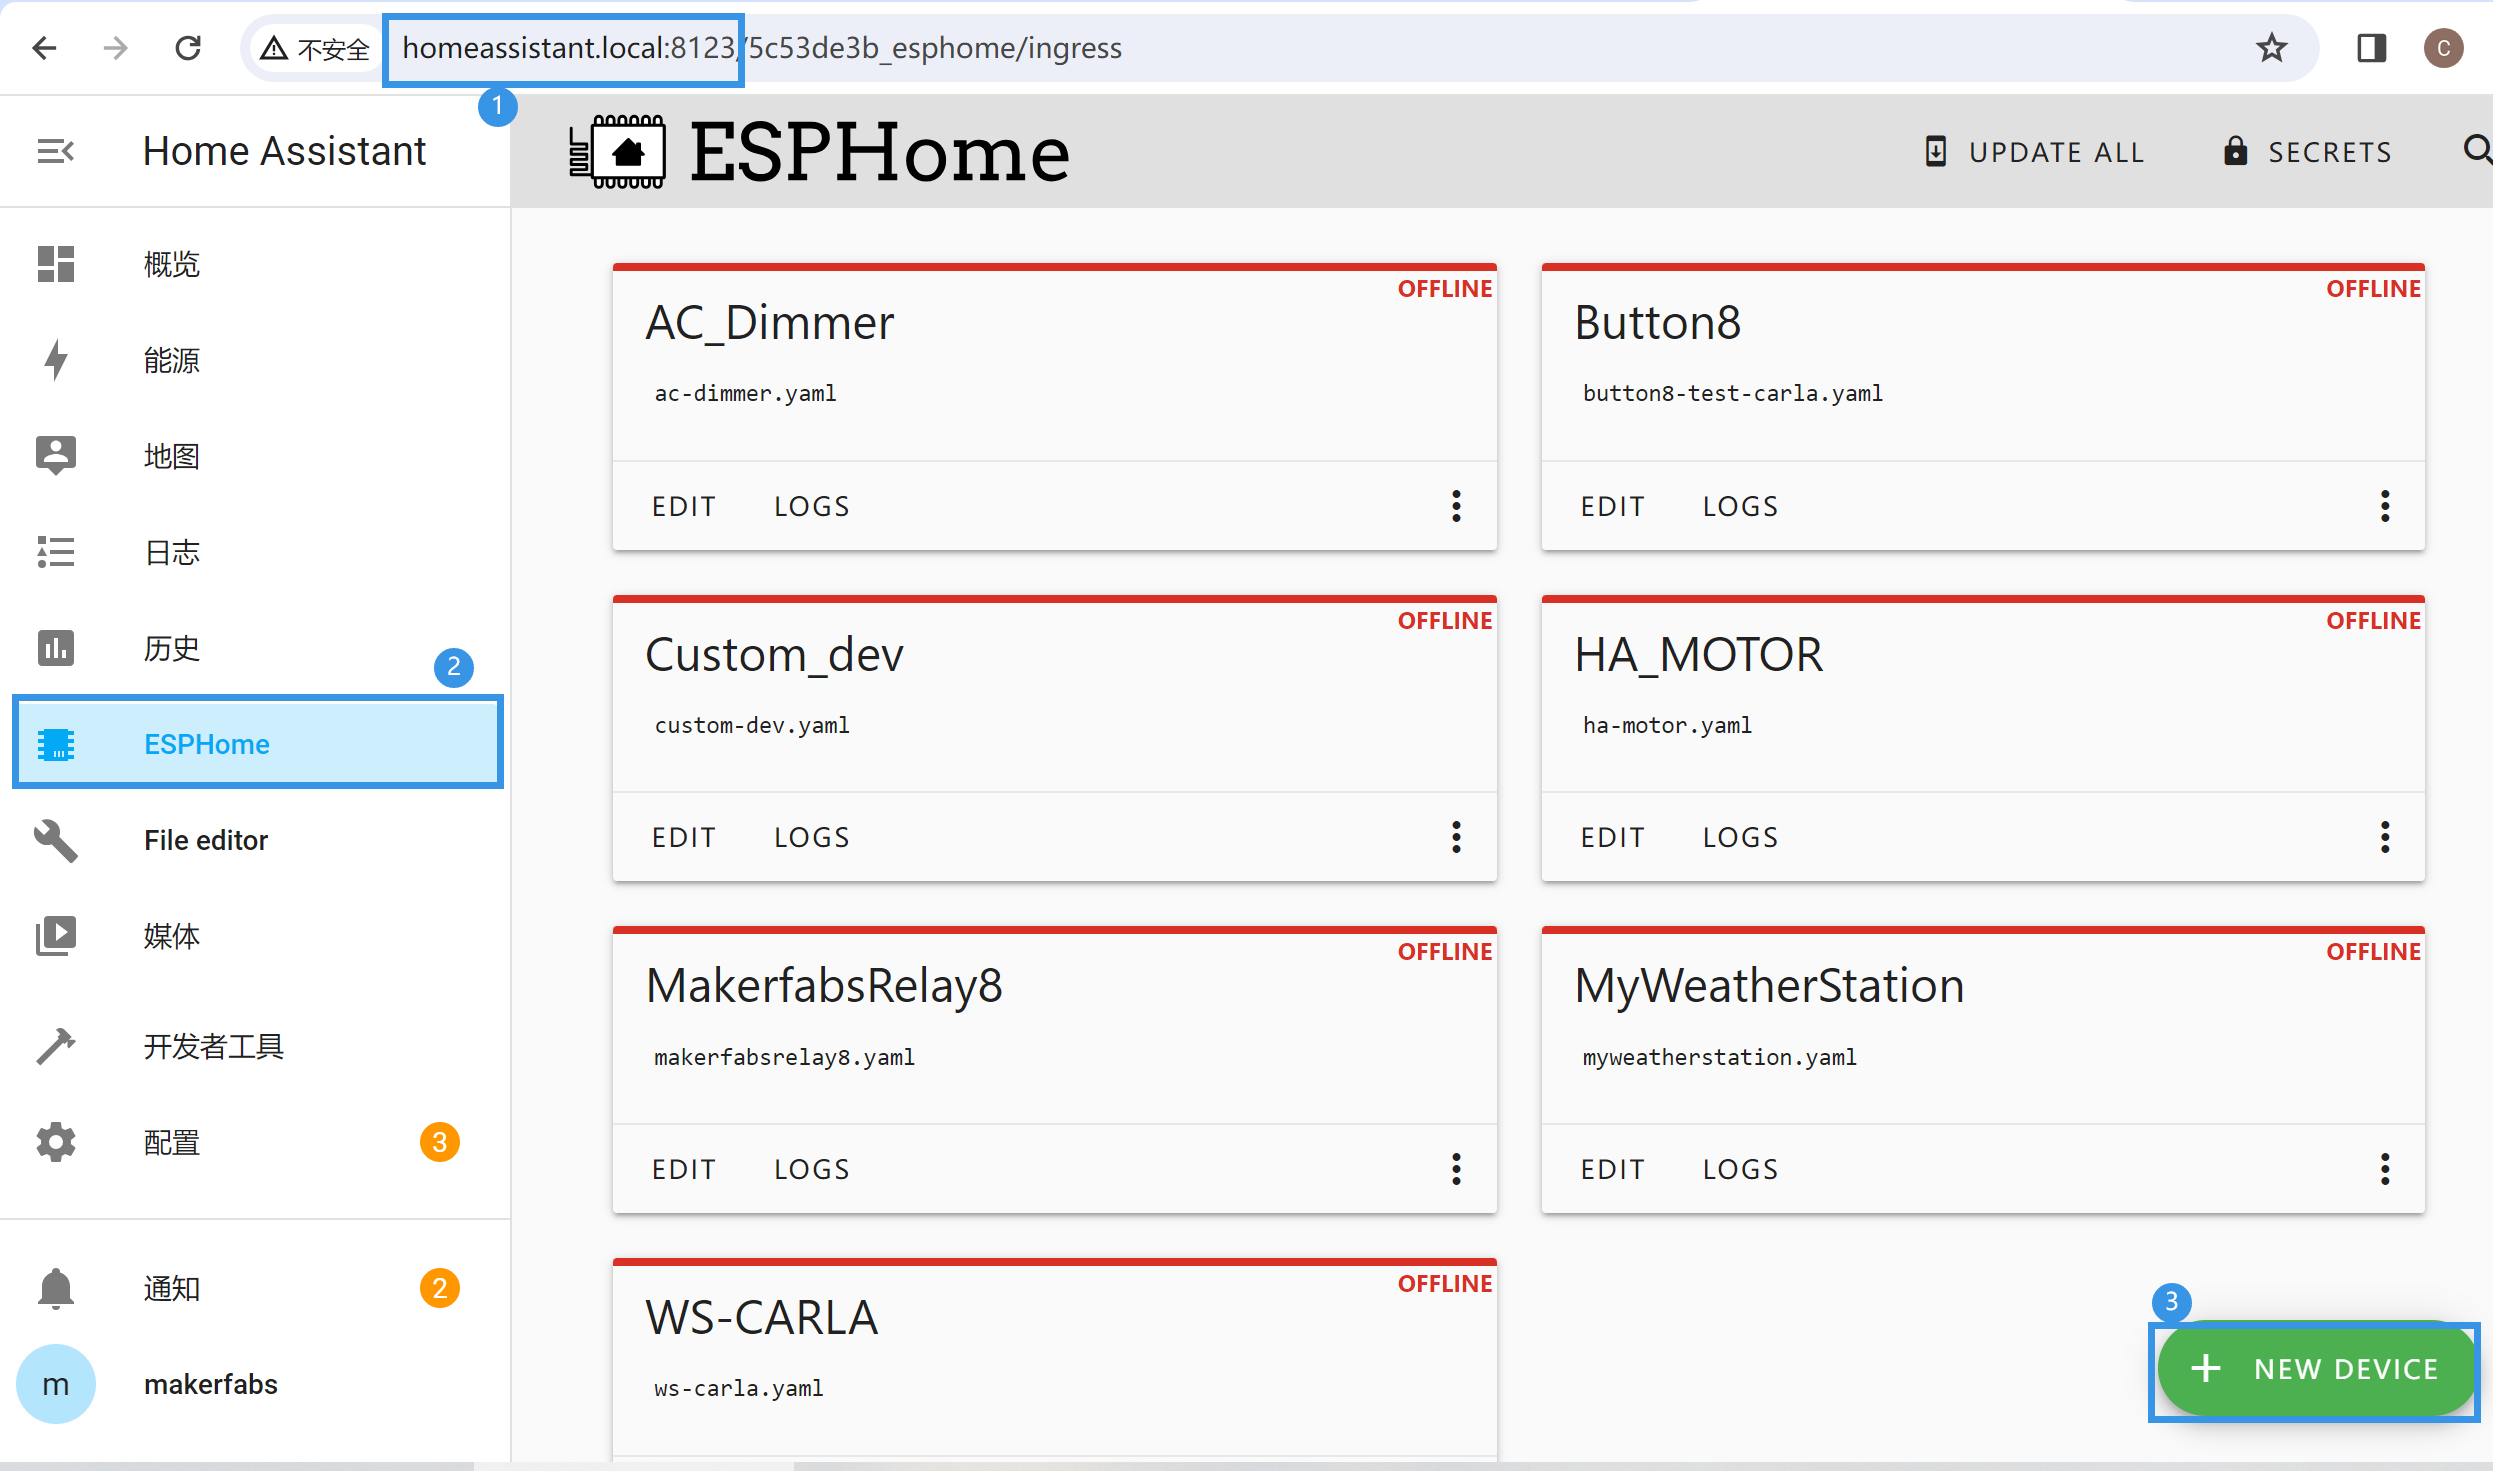This screenshot has height=1471, width=2493.
Task: View LOGS for MakerfabsRelay8
Action: point(812,1169)
